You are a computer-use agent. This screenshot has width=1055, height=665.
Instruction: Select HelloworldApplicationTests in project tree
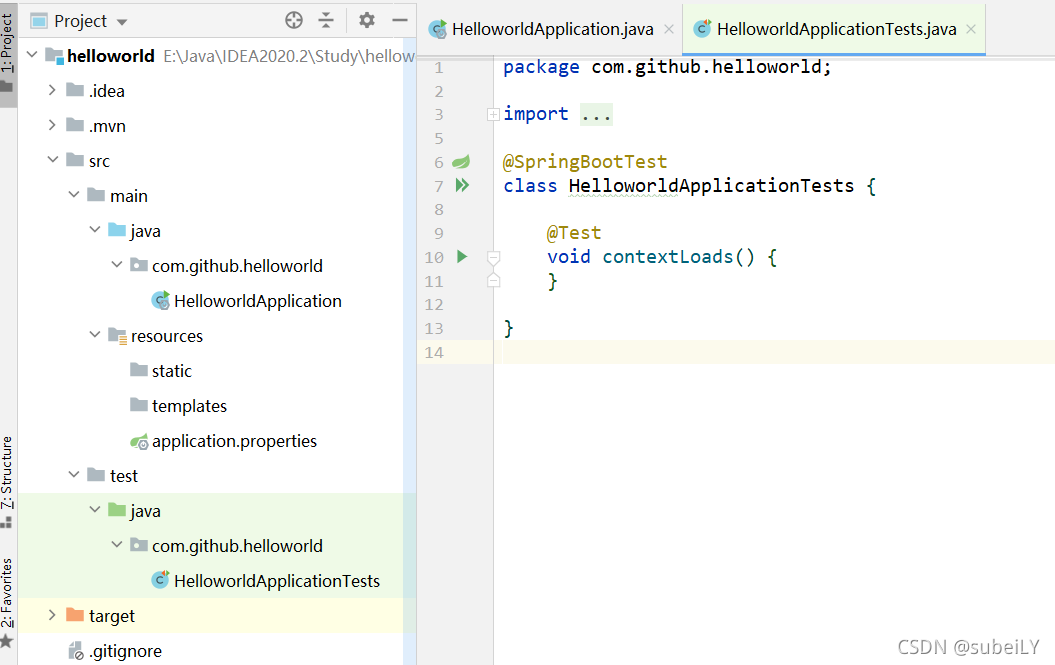277,581
